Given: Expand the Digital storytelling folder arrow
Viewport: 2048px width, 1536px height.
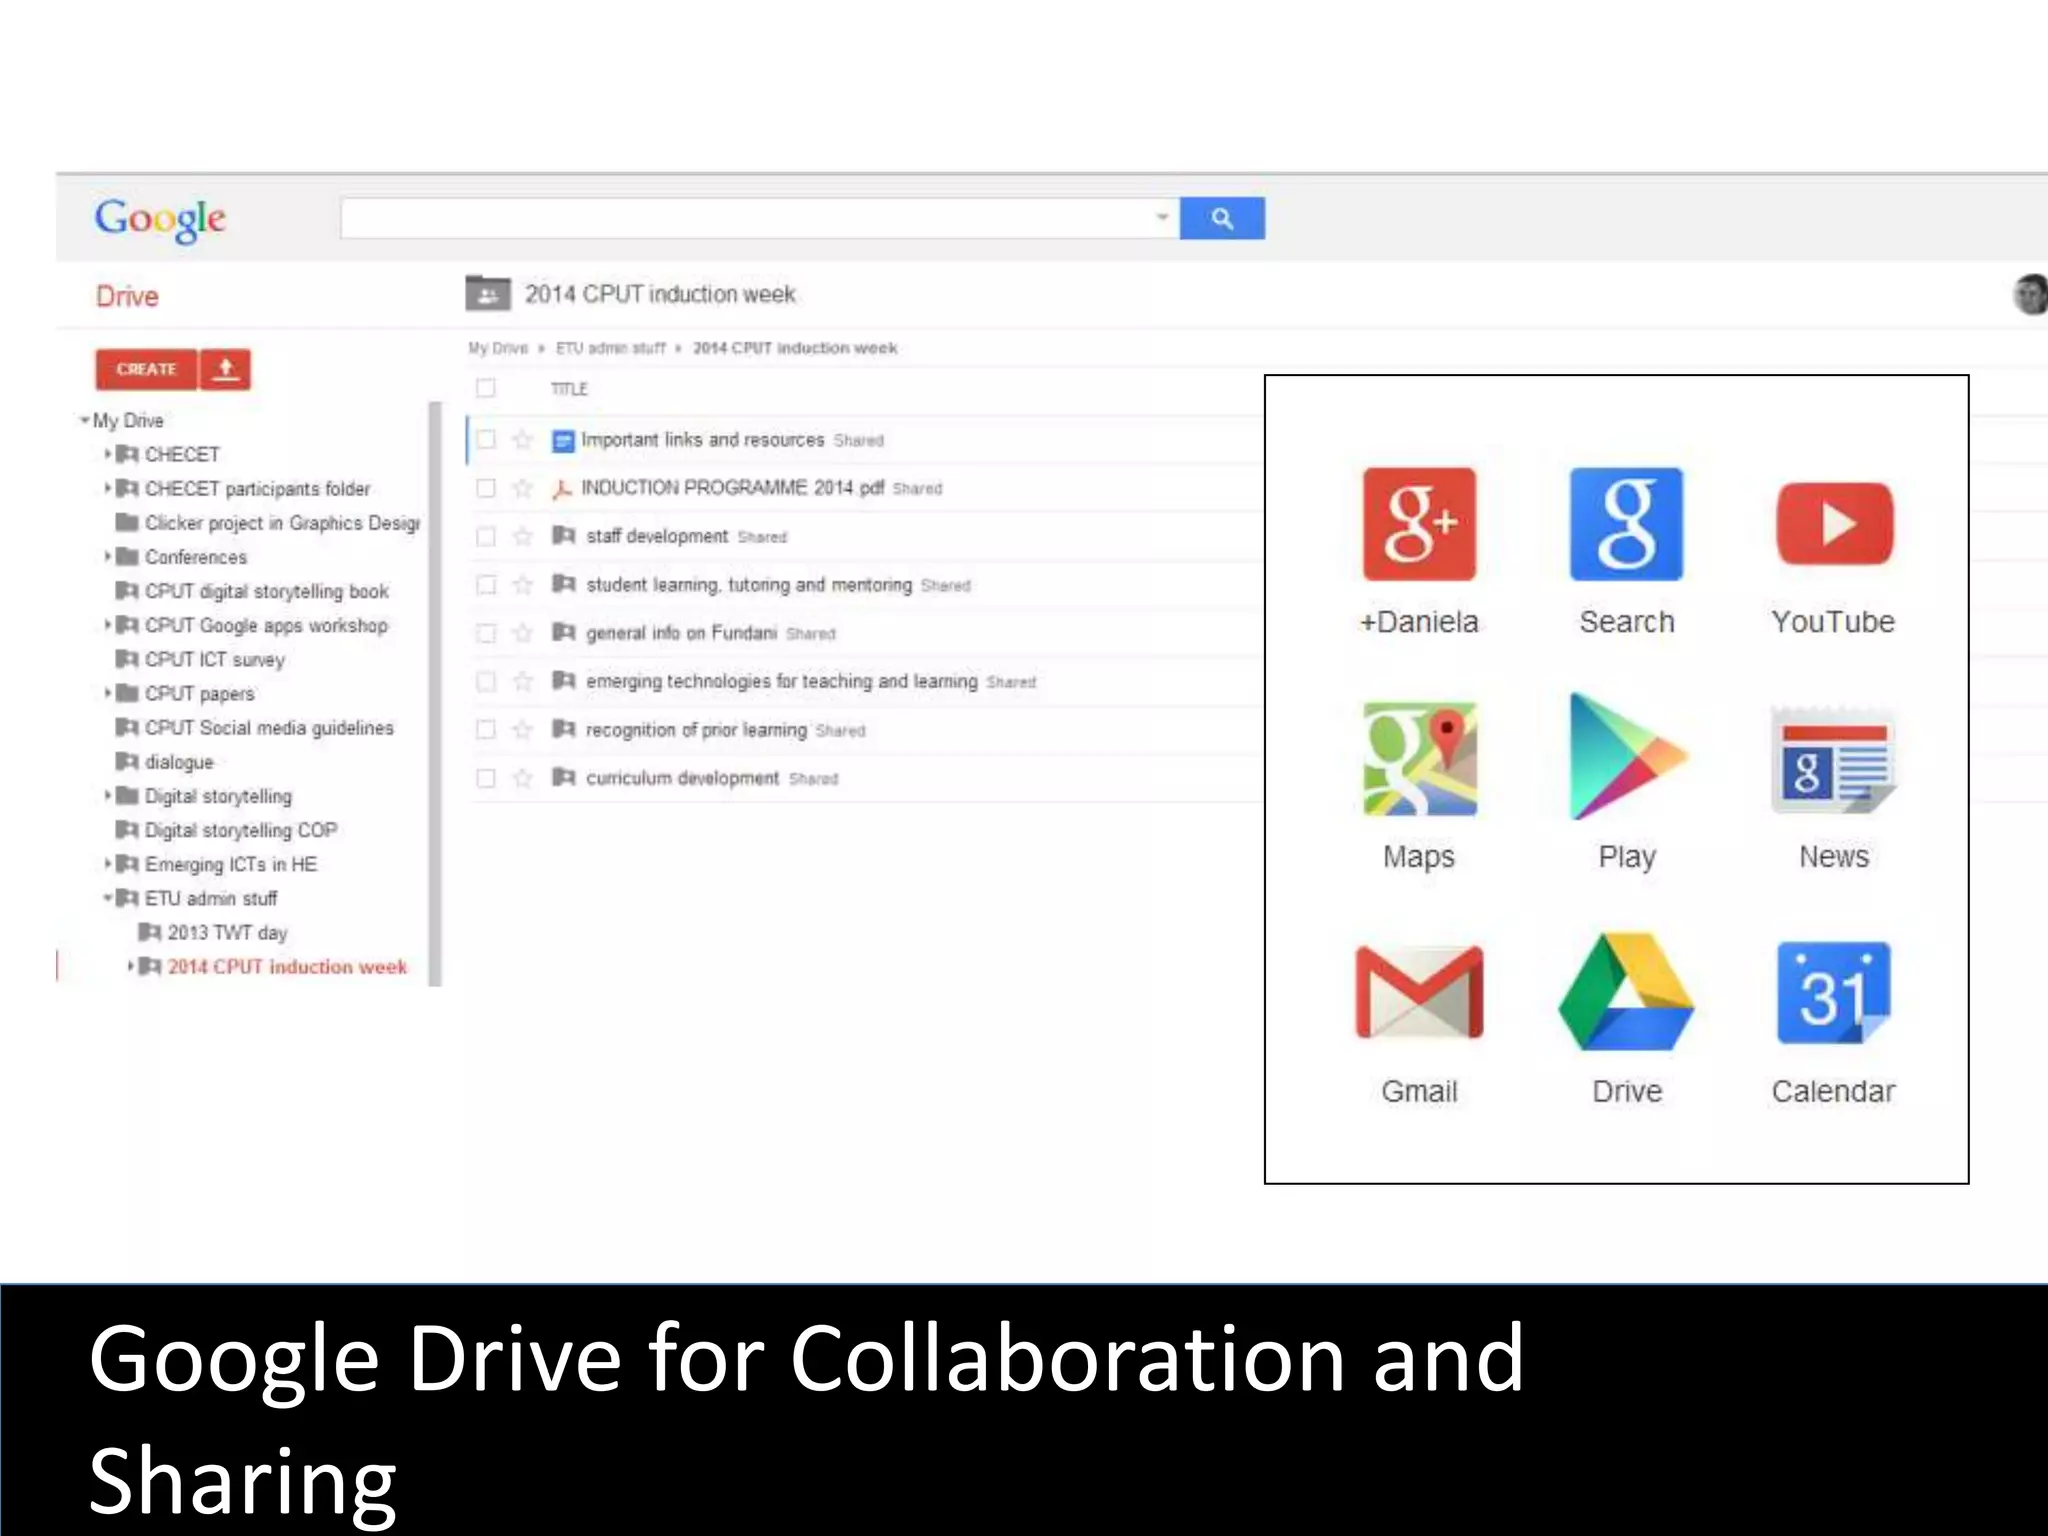Looking at the screenshot, I should (x=107, y=796).
